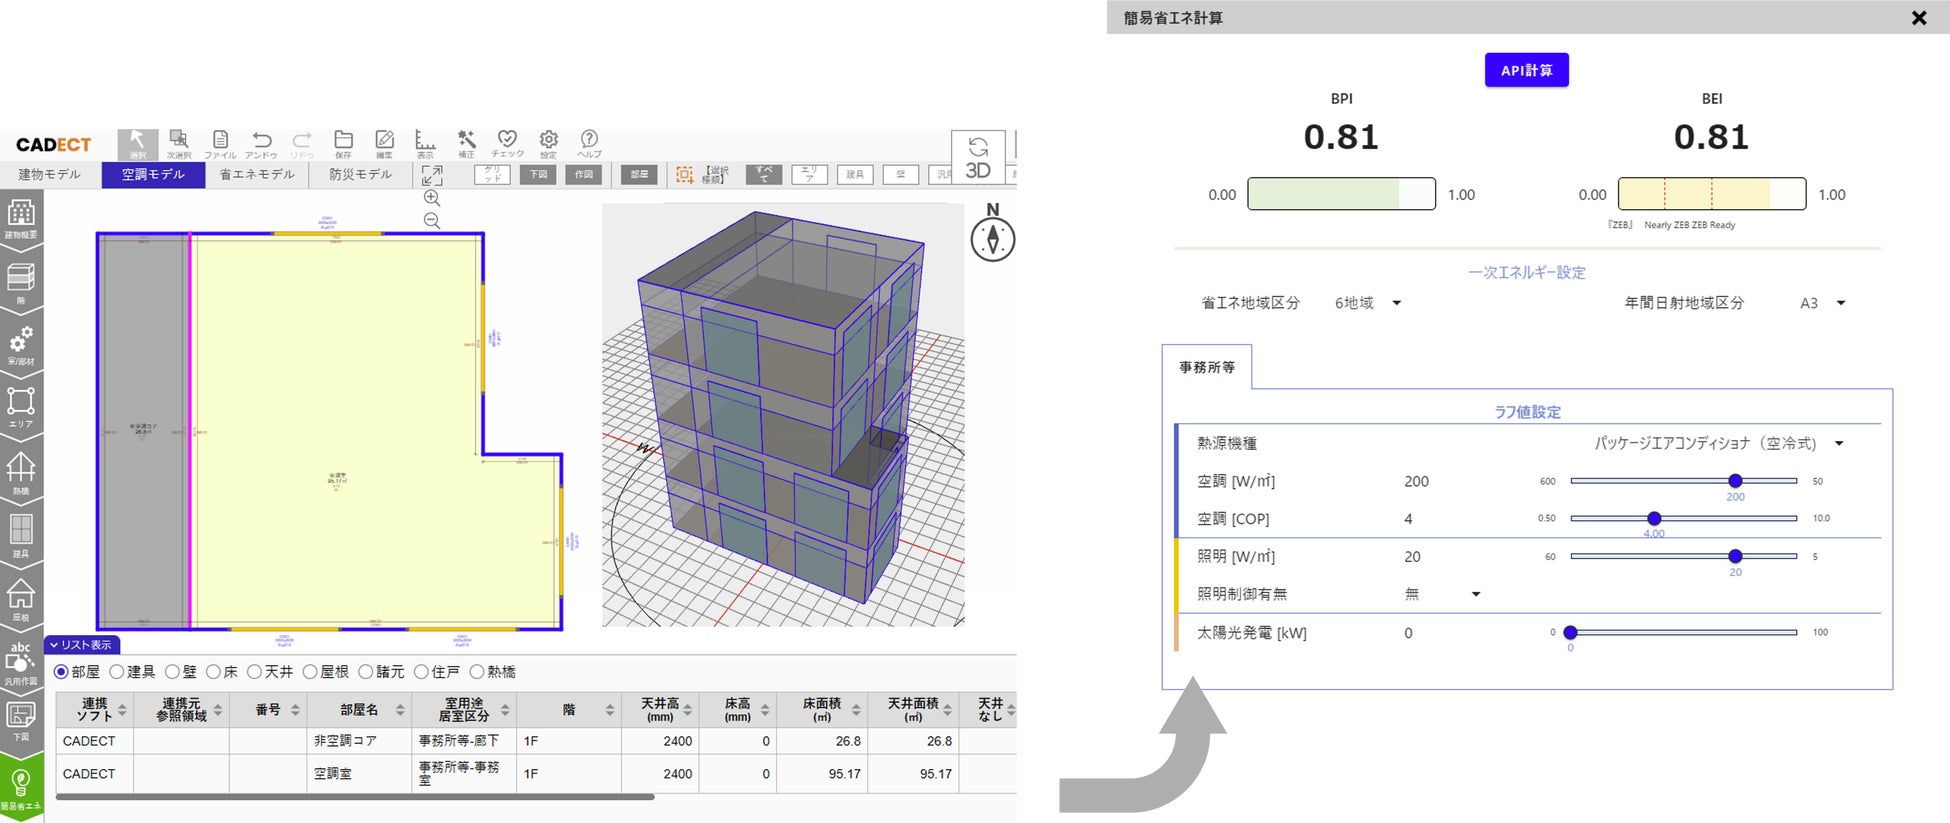Click the 空調 [W/㎡] slider handle

(x=1735, y=481)
